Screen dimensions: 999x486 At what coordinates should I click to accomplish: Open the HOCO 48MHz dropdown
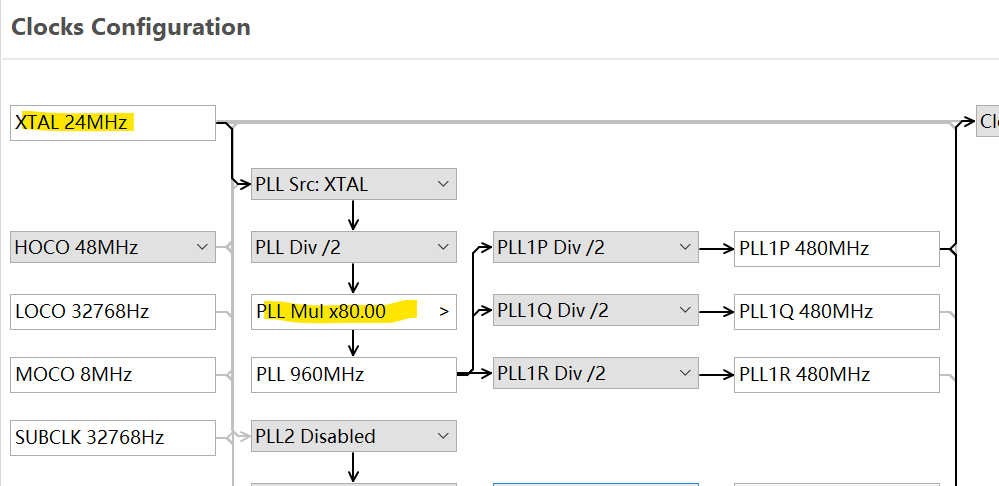tap(113, 247)
